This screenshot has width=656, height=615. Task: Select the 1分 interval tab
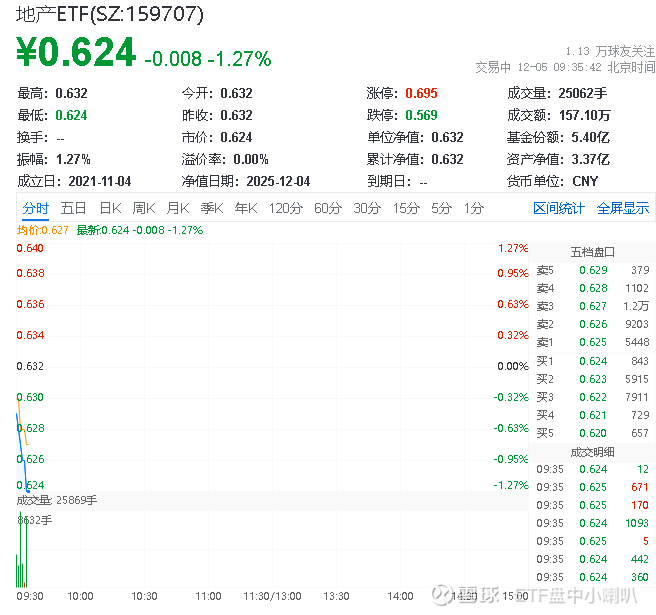click(x=474, y=208)
